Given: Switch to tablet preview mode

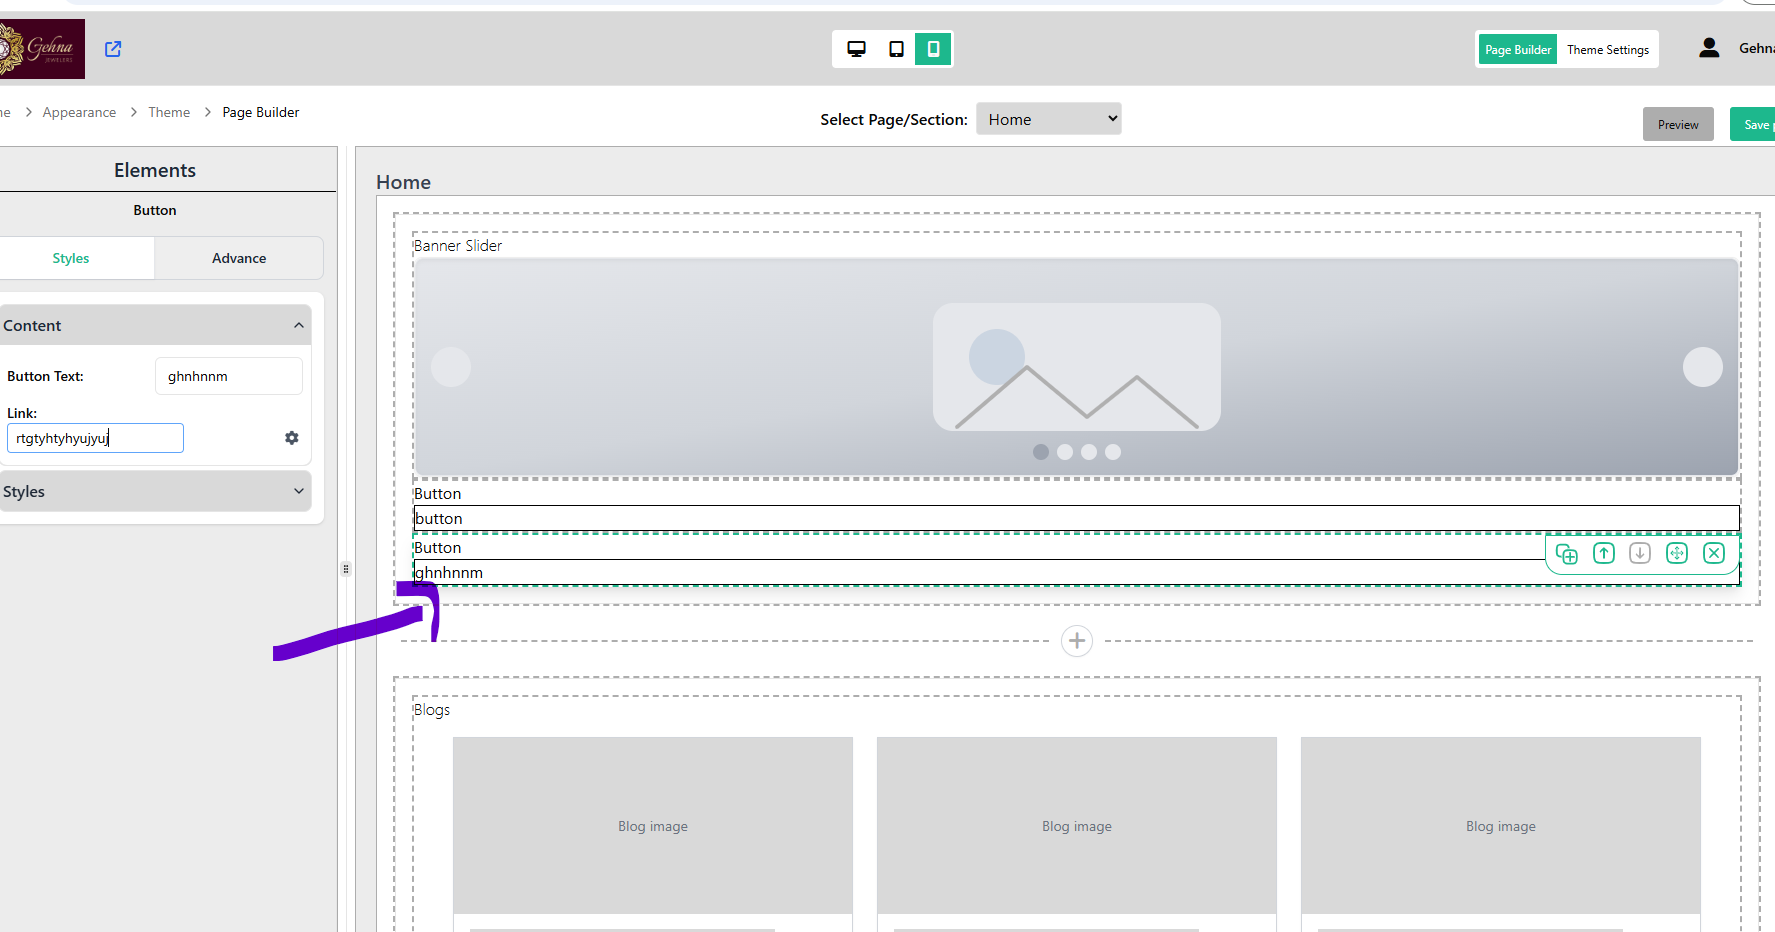Looking at the screenshot, I should pos(896,49).
